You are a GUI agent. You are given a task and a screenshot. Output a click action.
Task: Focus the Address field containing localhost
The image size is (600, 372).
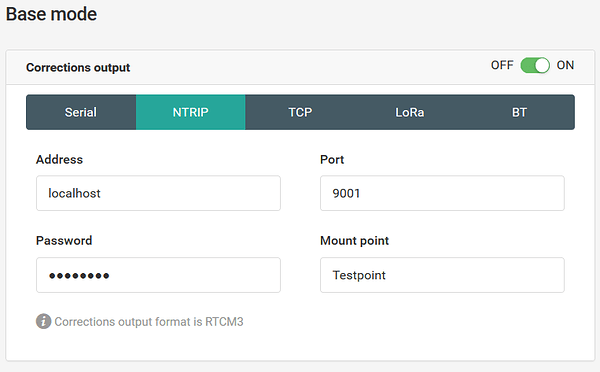tap(158, 193)
